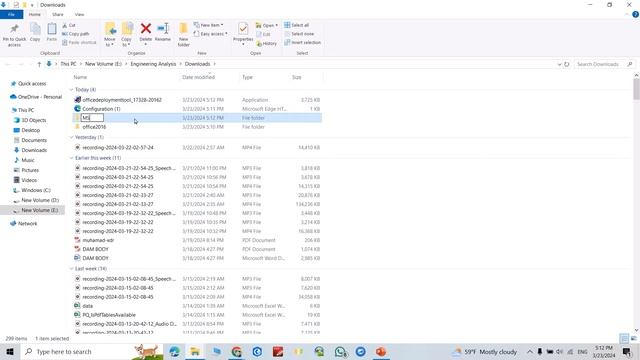Click the Windows Start button

10,351
